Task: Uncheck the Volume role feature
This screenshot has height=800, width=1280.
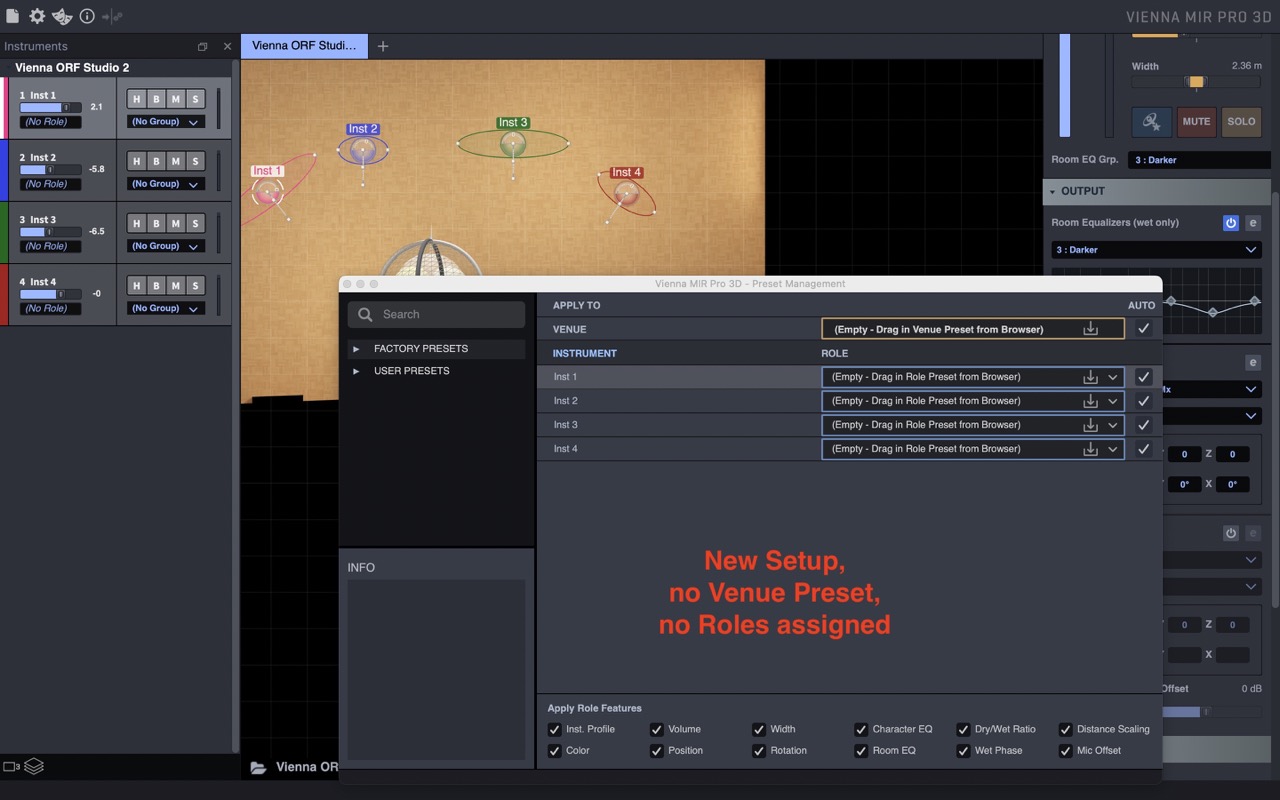Action: click(657, 729)
